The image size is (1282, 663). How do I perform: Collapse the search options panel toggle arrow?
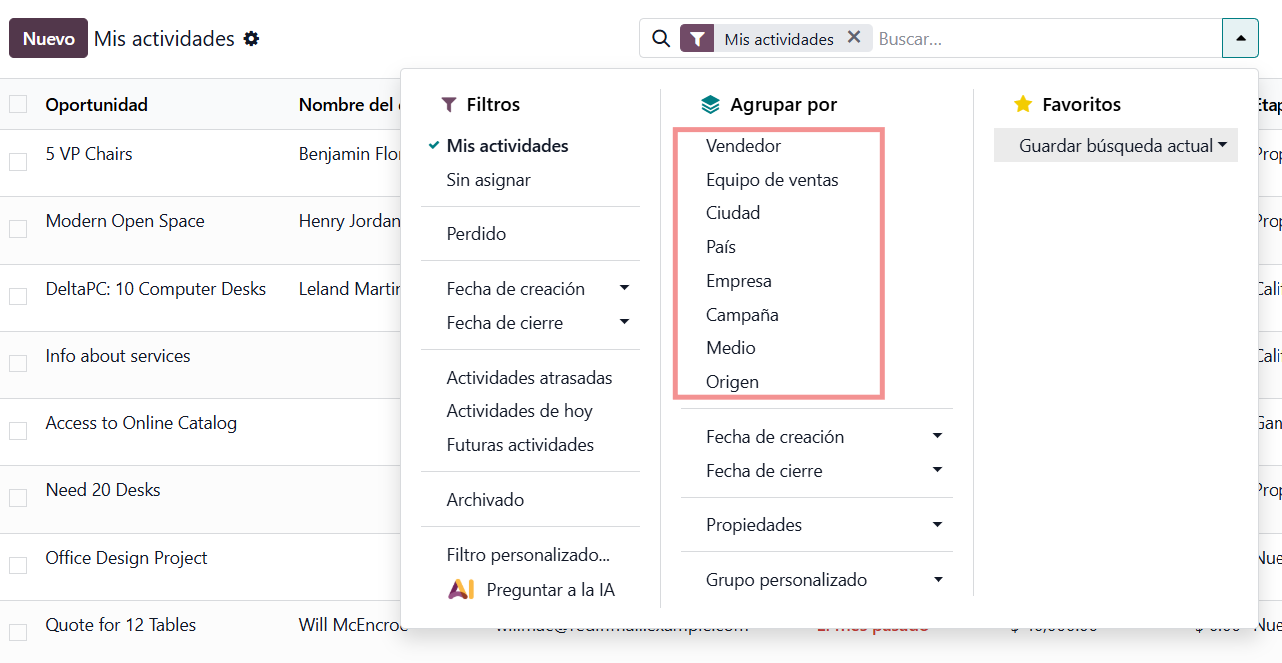click(1240, 39)
